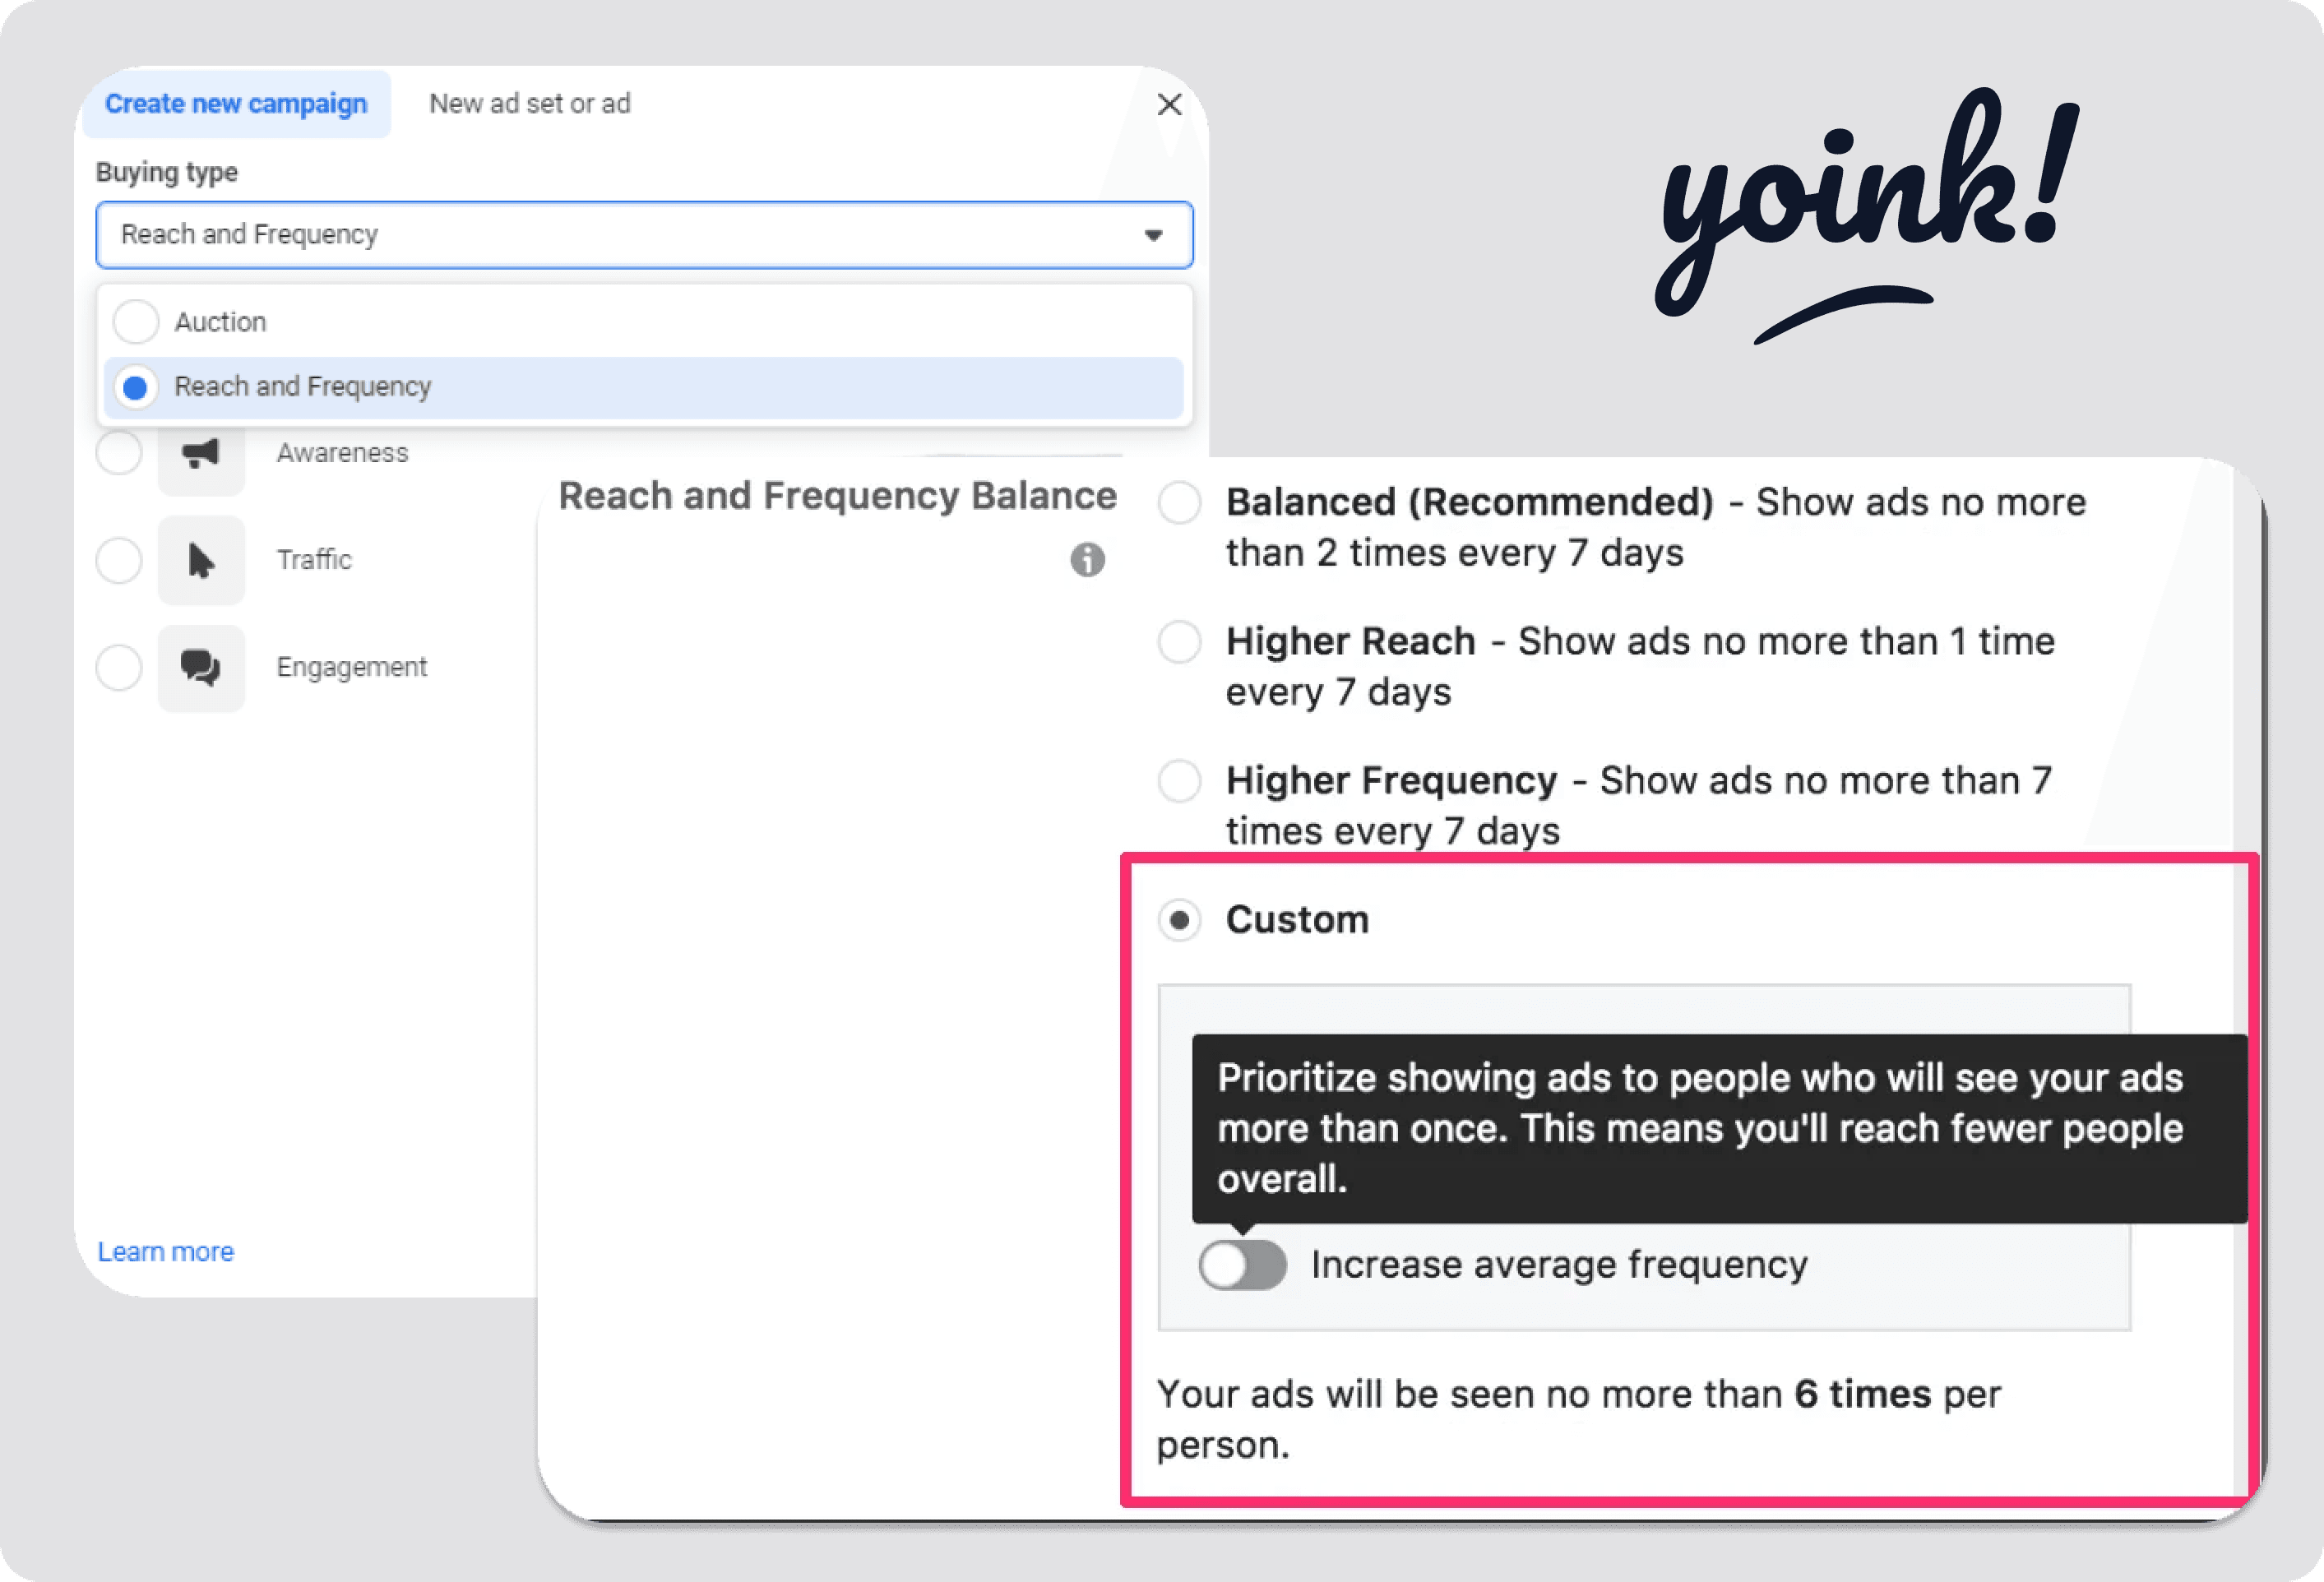Select the Higher Reach option

1180,641
